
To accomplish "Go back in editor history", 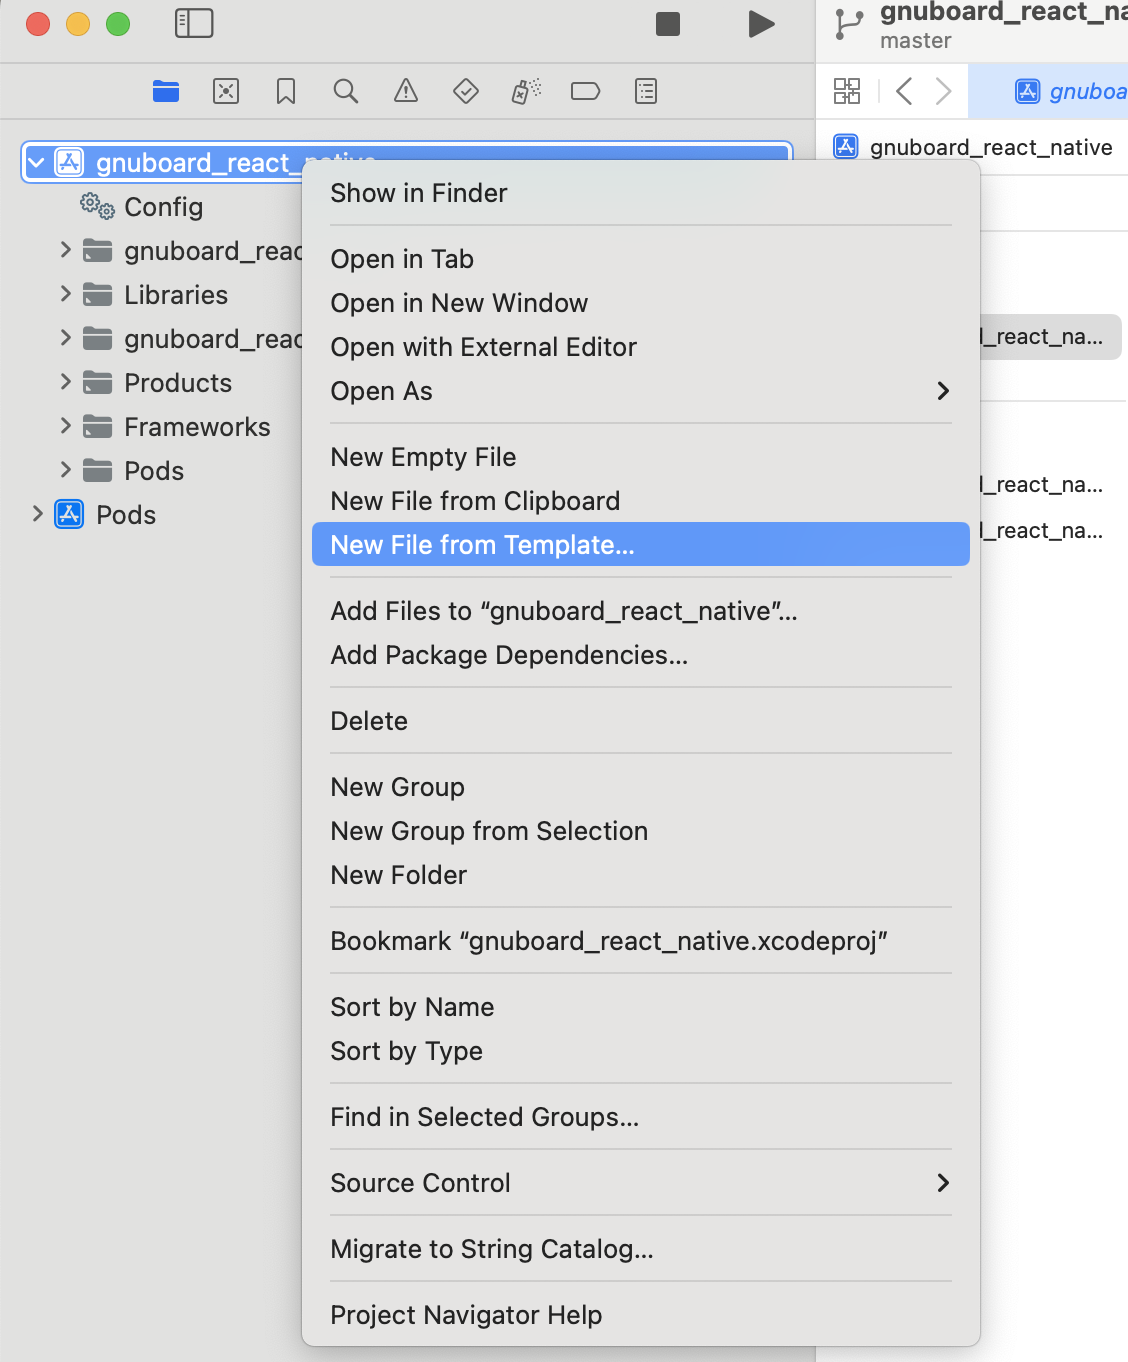I will click(904, 91).
